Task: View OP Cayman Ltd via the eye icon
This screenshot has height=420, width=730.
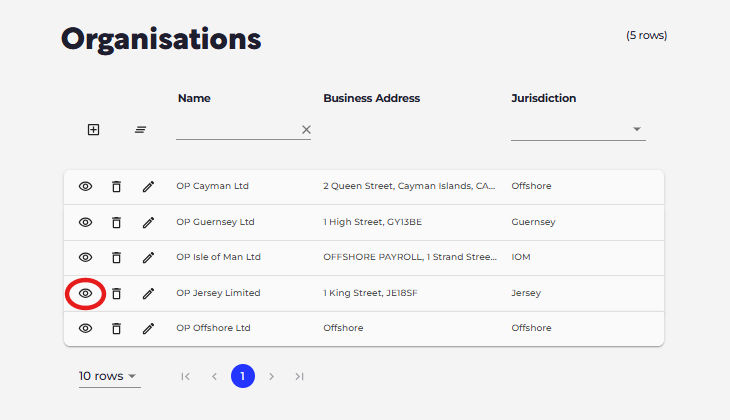Action: pyautogui.click(x=85, y=186)
